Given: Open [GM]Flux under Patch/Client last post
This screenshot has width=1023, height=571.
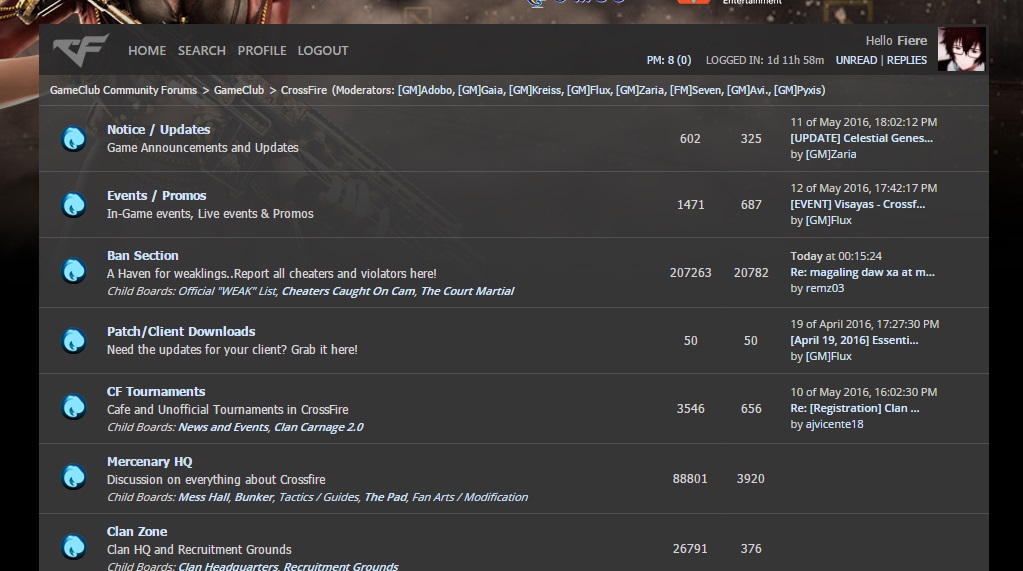Looking at the screenshot, I should pos(829,356).
